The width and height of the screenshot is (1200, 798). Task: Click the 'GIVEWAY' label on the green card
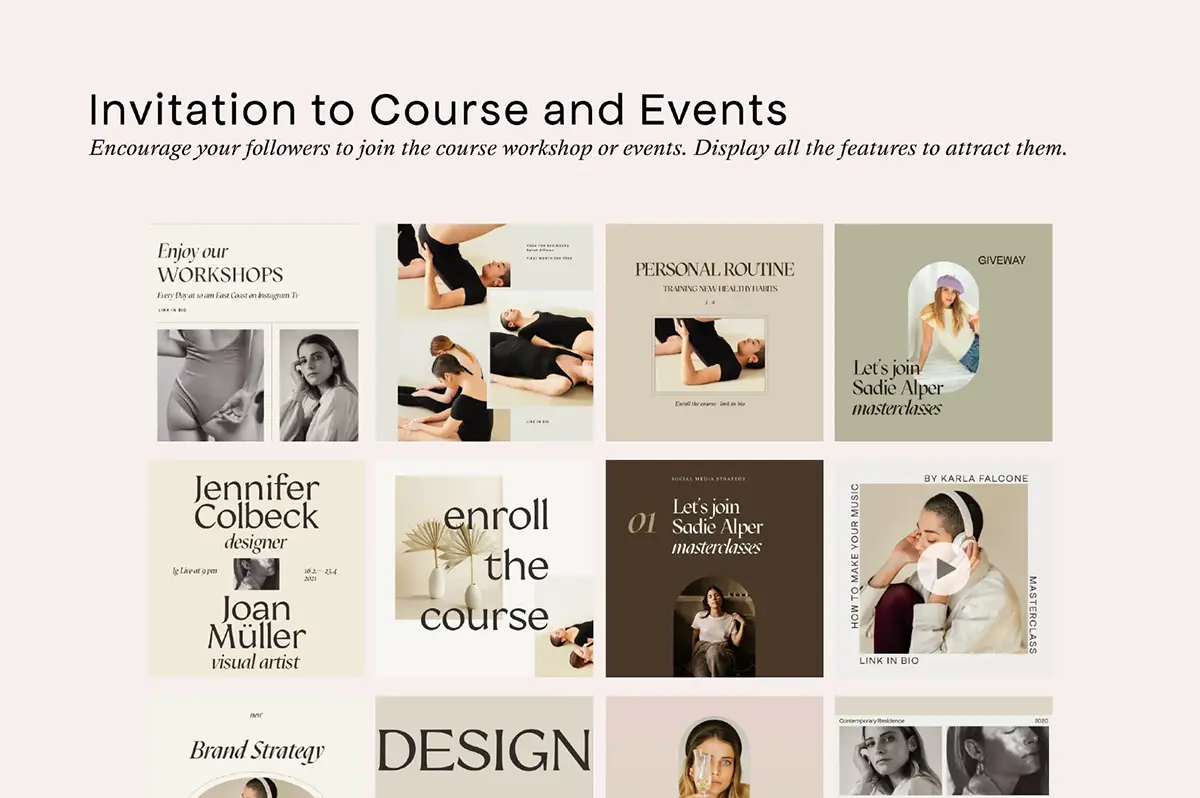[x=1001, y=260]
